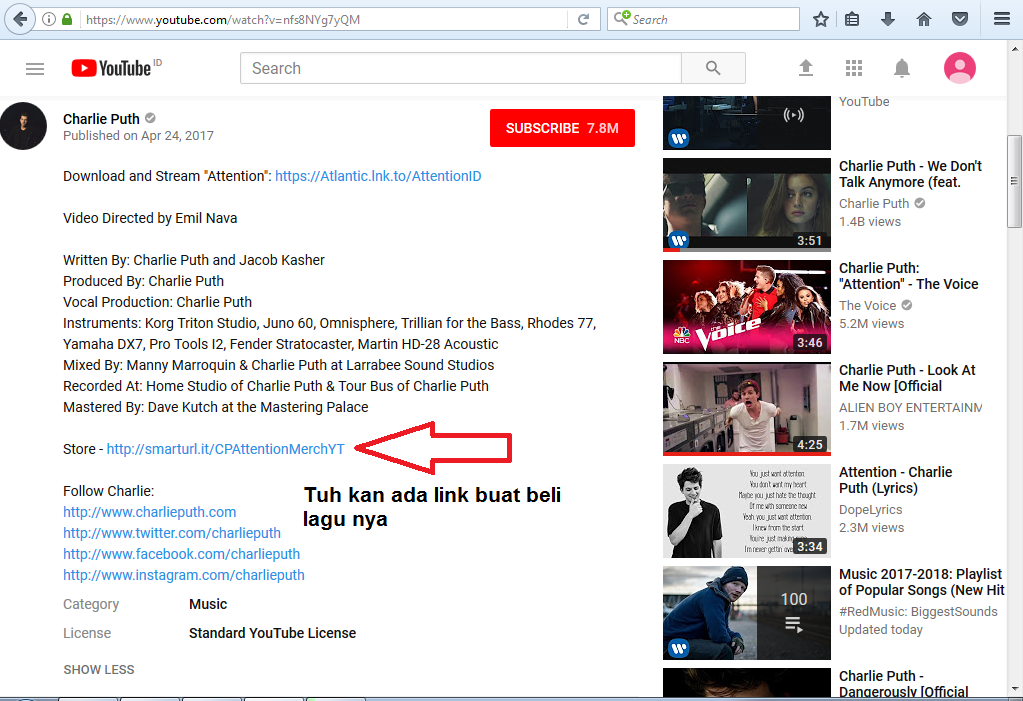Click the Firefox search bar engine icon
The width and height of the screenshot is (1023, 701).
622,18
